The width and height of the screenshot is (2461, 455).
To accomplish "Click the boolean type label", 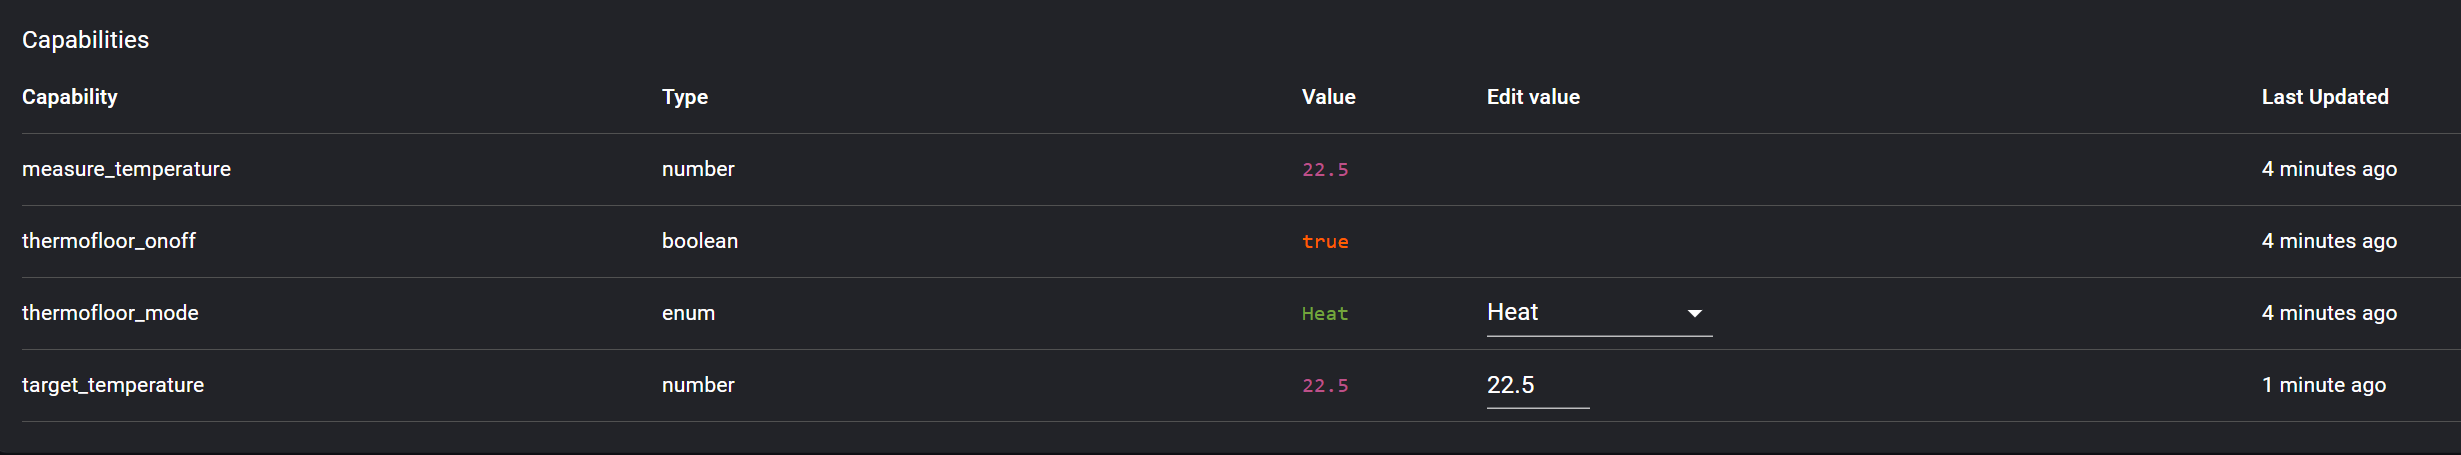I will (x=700, y=241).
